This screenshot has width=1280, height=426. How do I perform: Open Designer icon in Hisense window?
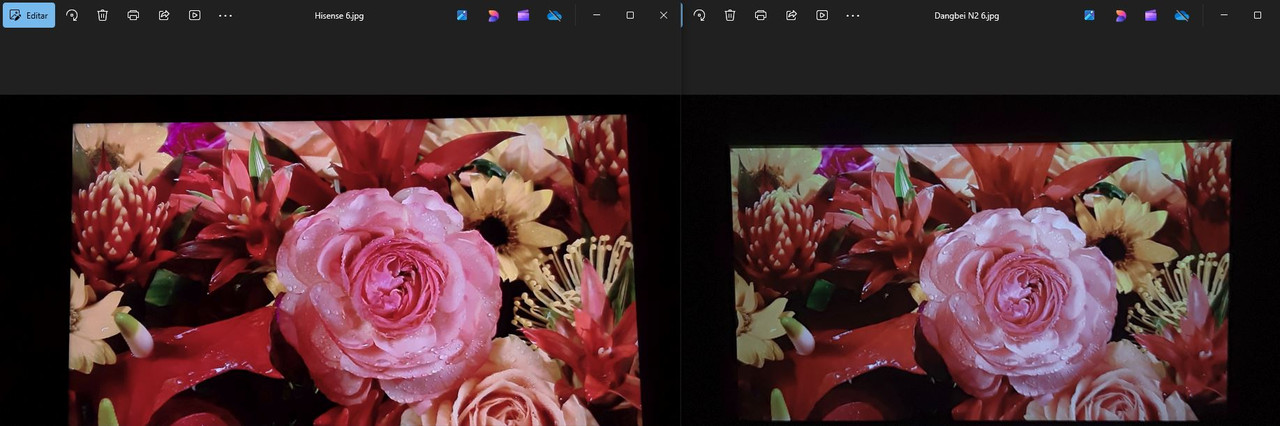click(493, 15)
